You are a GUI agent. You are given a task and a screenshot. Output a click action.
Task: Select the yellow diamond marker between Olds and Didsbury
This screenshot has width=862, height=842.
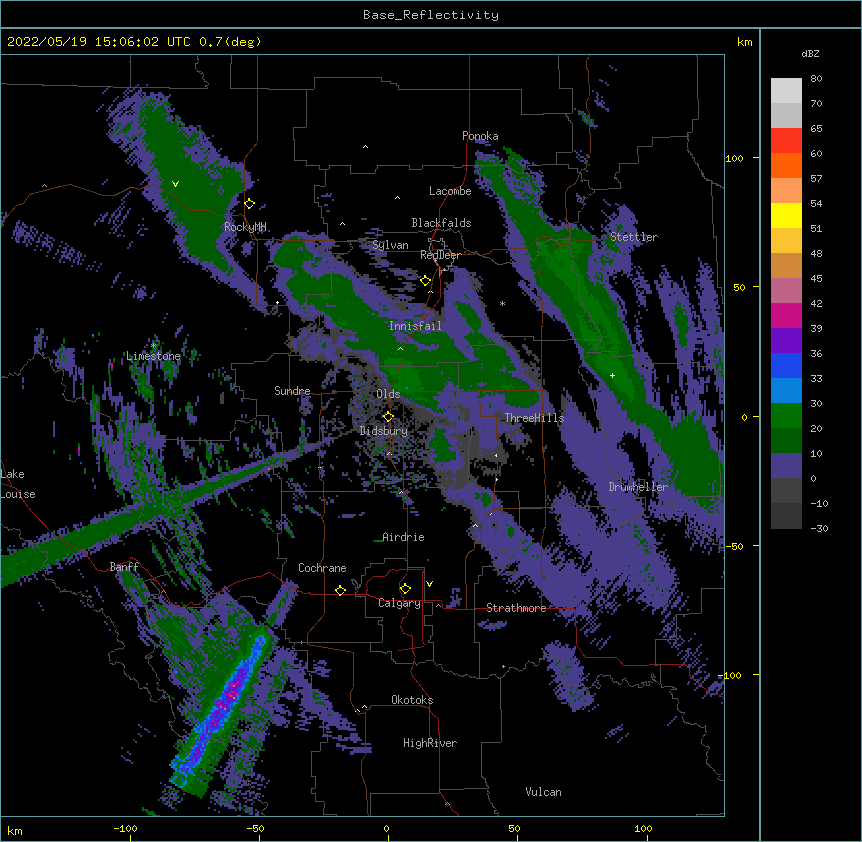pyautogui.click(x=388, y=416)
